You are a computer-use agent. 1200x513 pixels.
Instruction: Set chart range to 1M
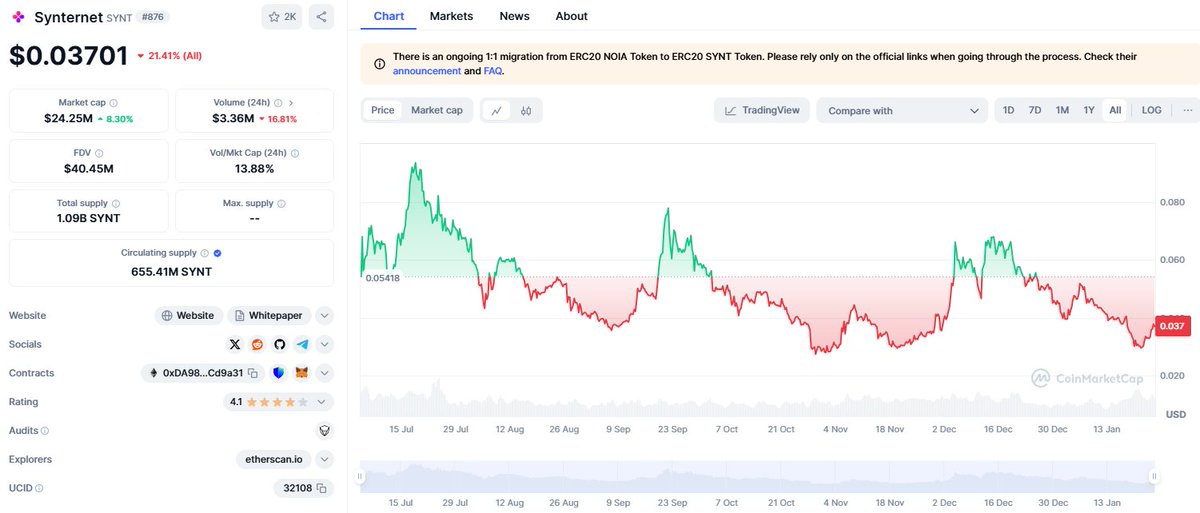[1062, 110]
